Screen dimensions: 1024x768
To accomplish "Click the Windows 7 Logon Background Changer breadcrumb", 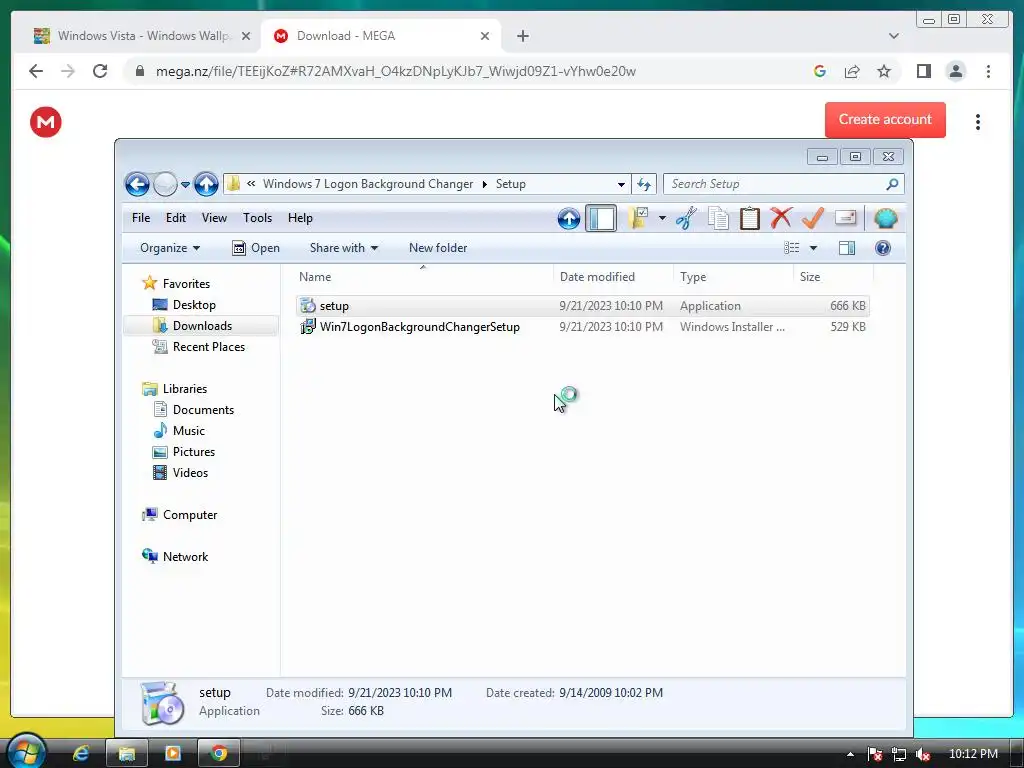I will (x=368, y=184).
